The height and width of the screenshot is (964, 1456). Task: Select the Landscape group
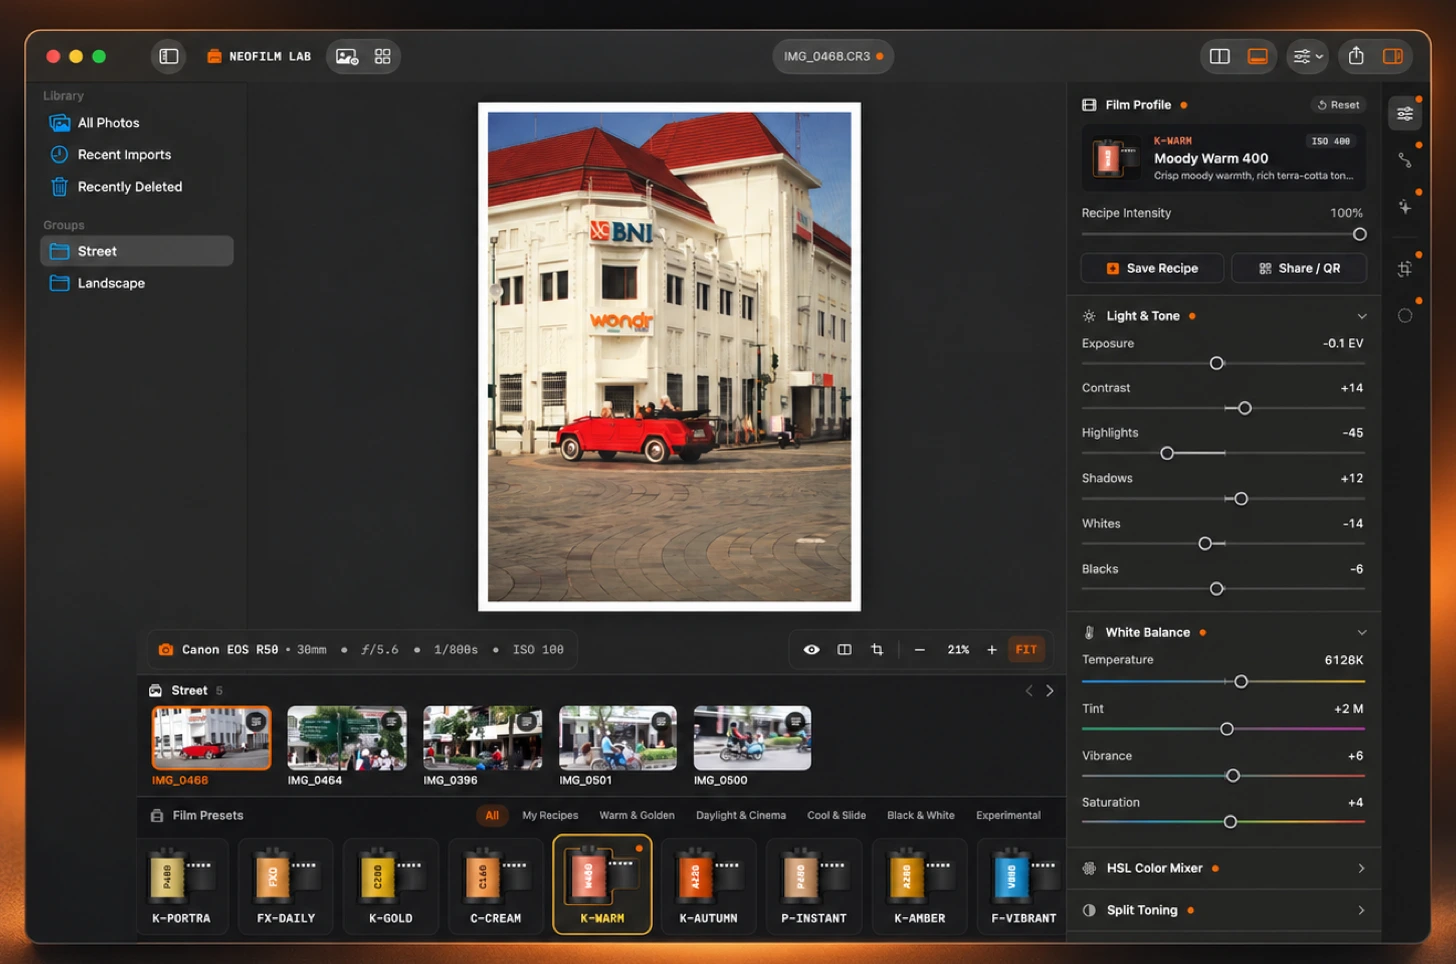click(x=137, y=283)
